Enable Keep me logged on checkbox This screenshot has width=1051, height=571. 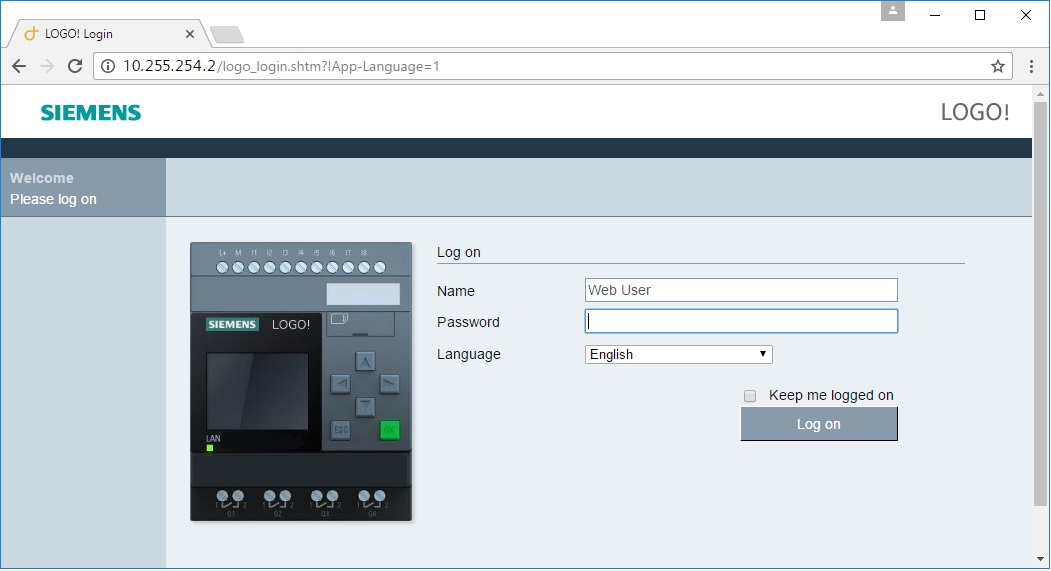point(749,395)
